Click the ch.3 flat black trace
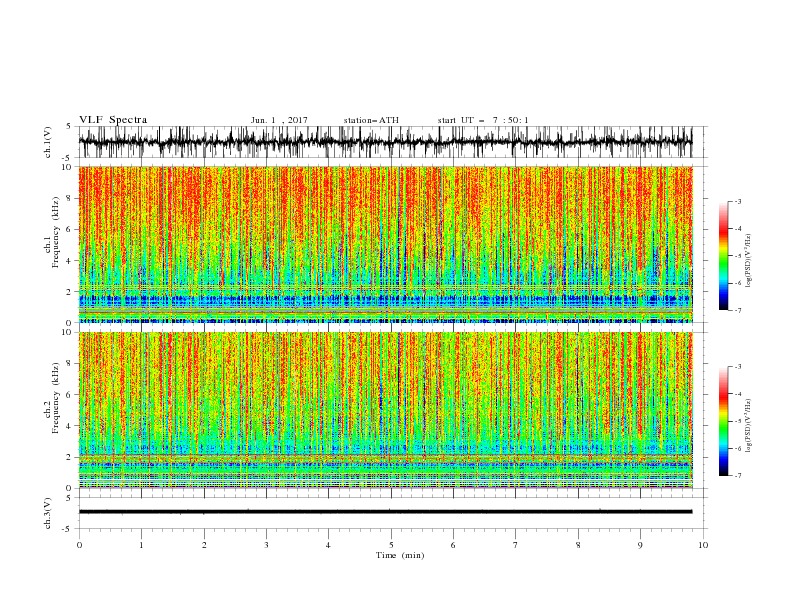The image size is (792, 612). 385,512
